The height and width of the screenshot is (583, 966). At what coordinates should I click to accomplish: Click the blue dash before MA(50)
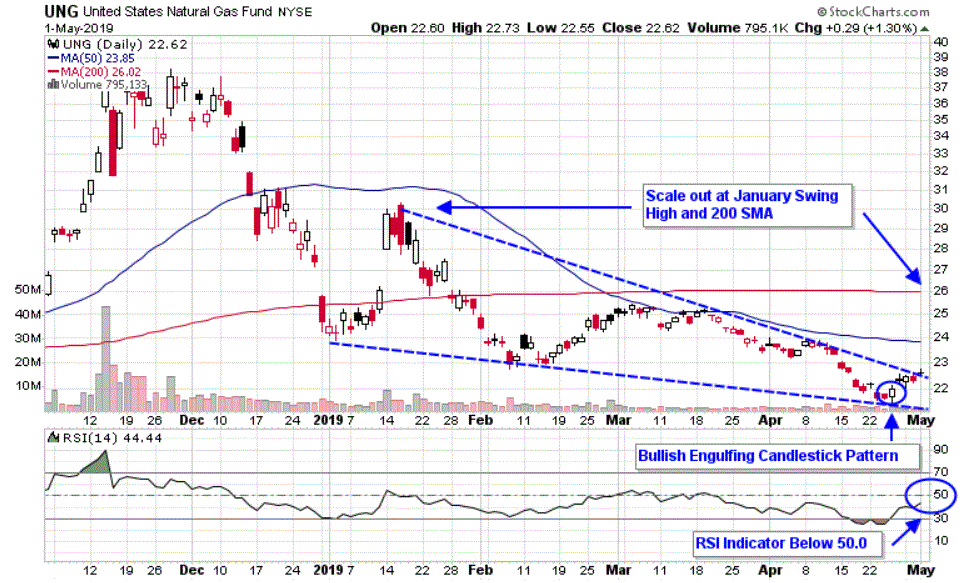[x=54, y=58]
